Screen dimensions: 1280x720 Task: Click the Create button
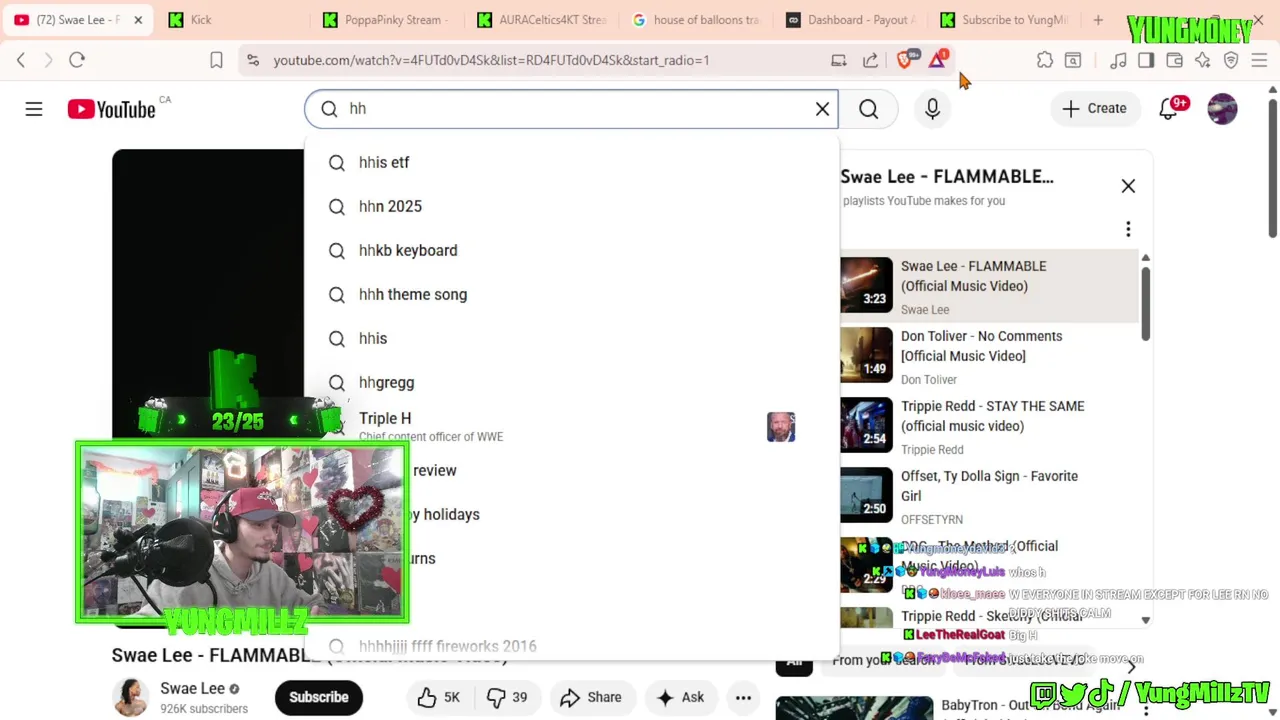(1094, 109)
